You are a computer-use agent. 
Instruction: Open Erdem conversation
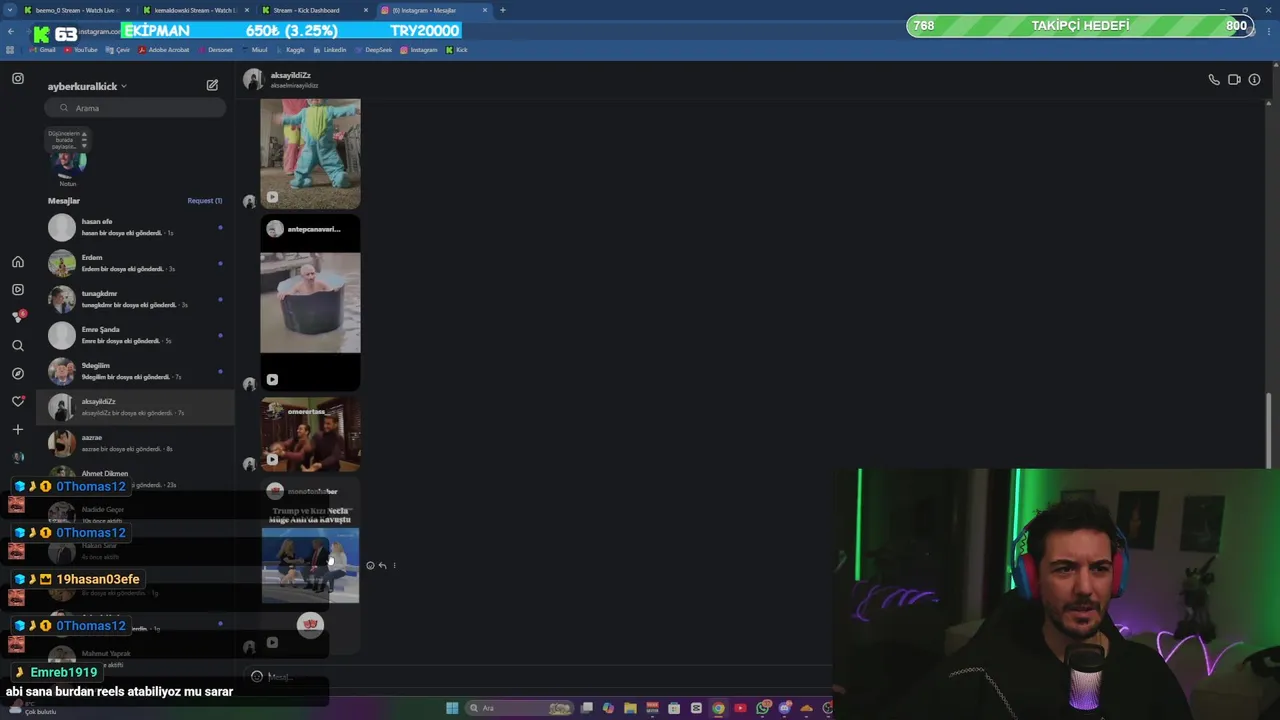[x=136, y=263]
